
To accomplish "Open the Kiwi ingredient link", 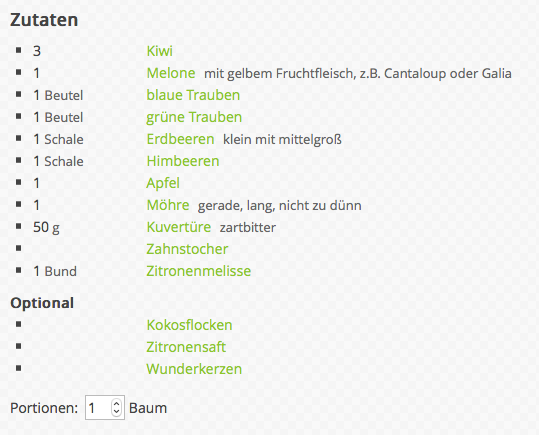I will coord(160,51).
